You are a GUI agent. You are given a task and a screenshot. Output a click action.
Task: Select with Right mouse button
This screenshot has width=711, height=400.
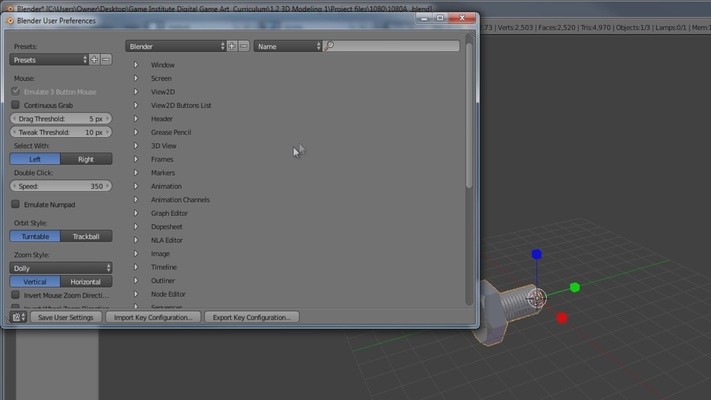pos(86,159)
